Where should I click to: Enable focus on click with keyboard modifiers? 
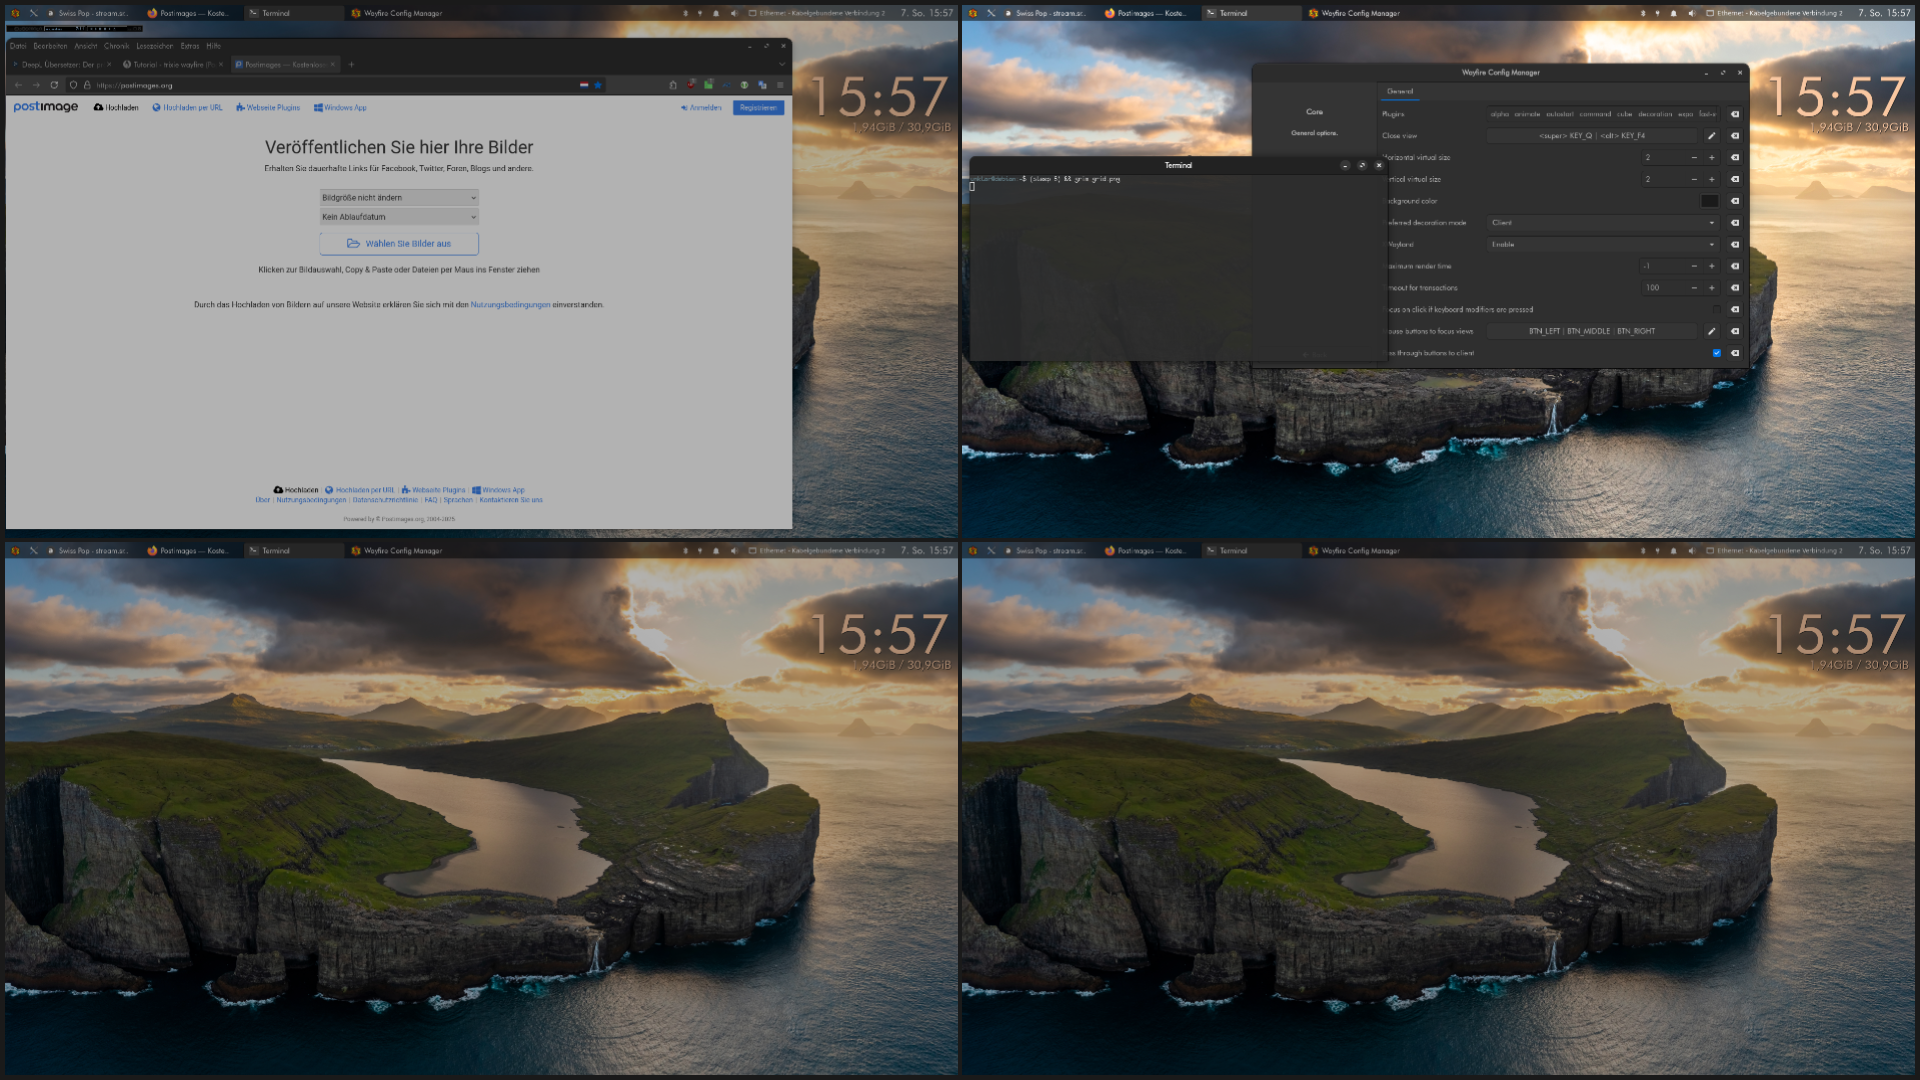point(1717,310)
